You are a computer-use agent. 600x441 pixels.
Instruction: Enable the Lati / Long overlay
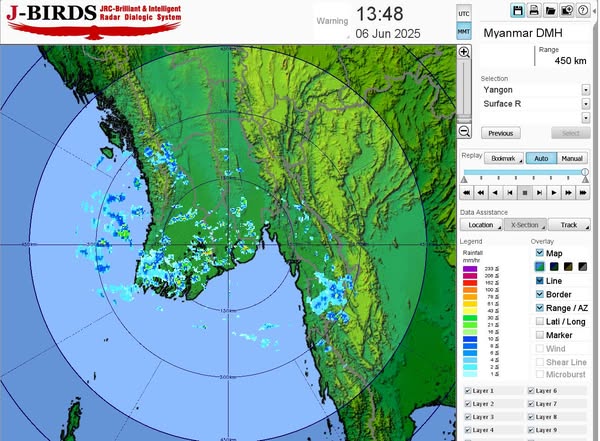point(540,322)
